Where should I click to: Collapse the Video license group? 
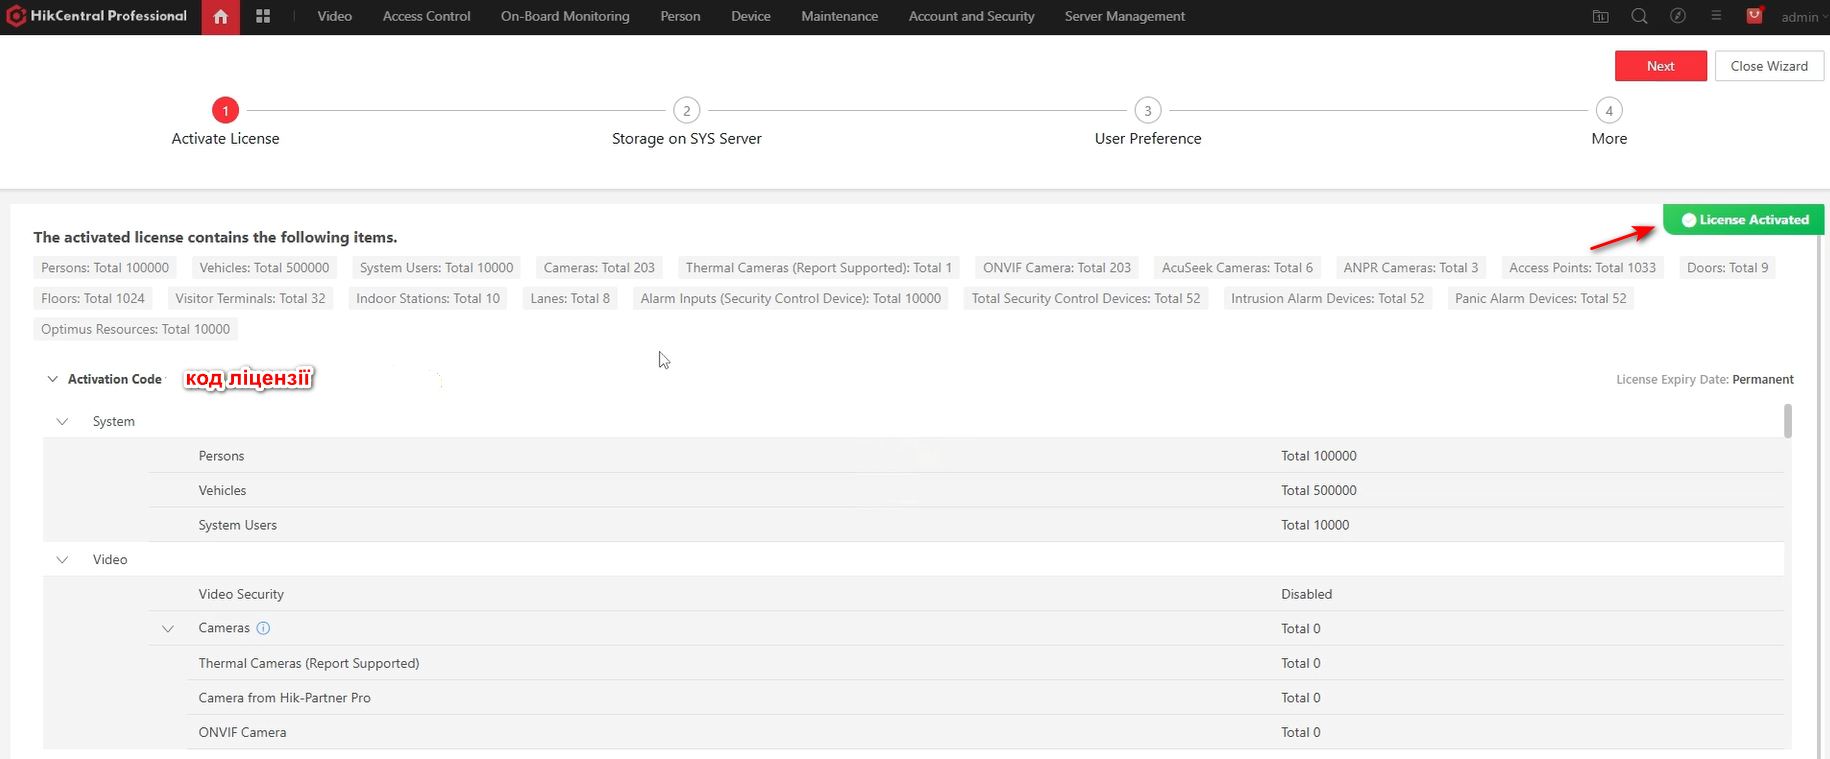[x=62, y=560]
